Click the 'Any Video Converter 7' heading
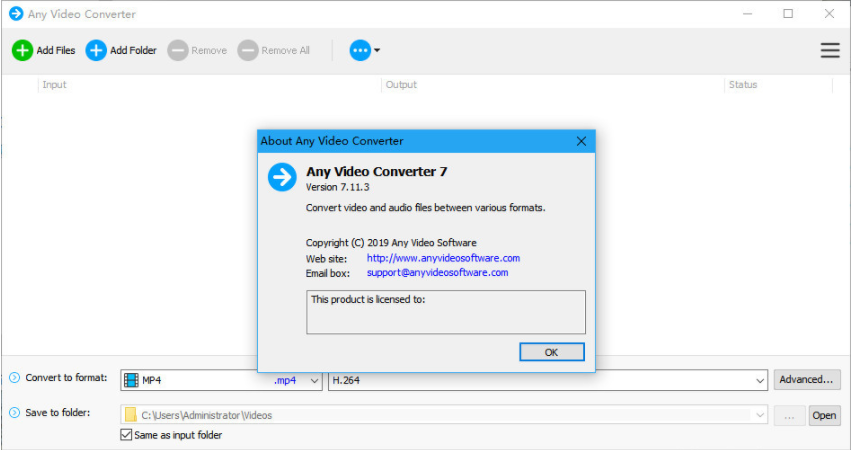Viewport: 852px width, 450px height. [377, 172]
